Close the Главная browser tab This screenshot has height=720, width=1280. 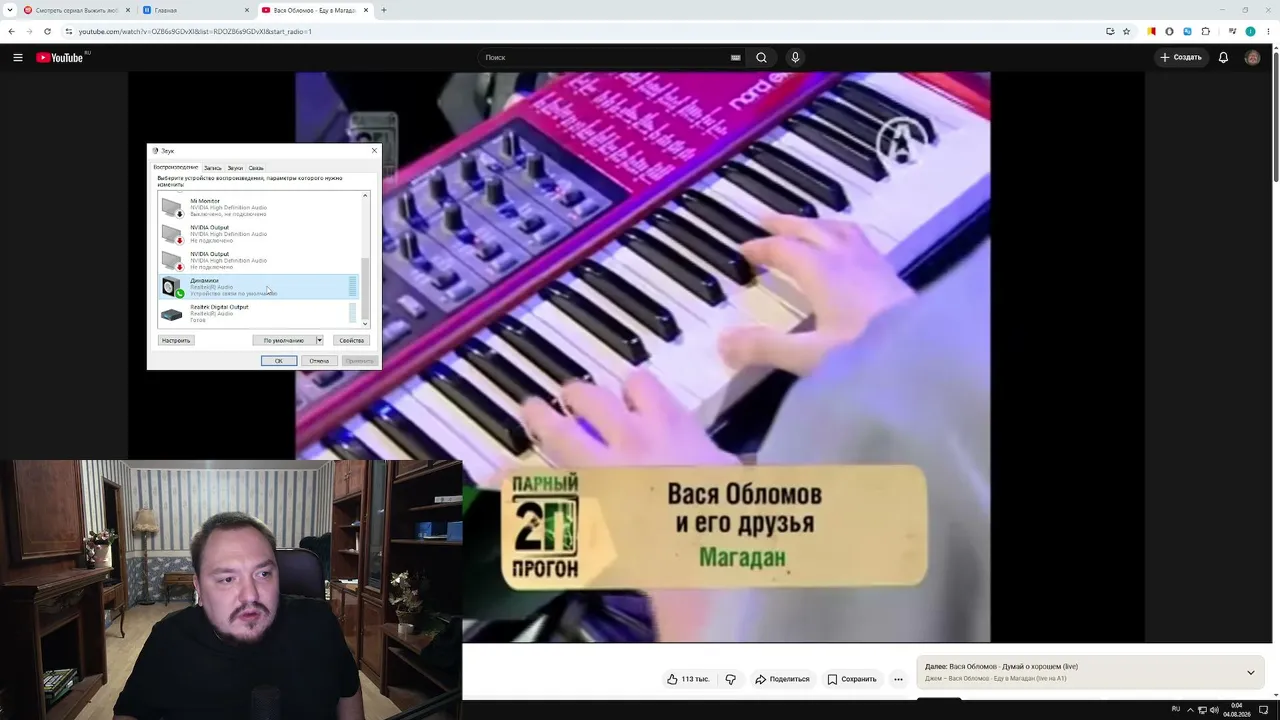(x=247, y=10)
